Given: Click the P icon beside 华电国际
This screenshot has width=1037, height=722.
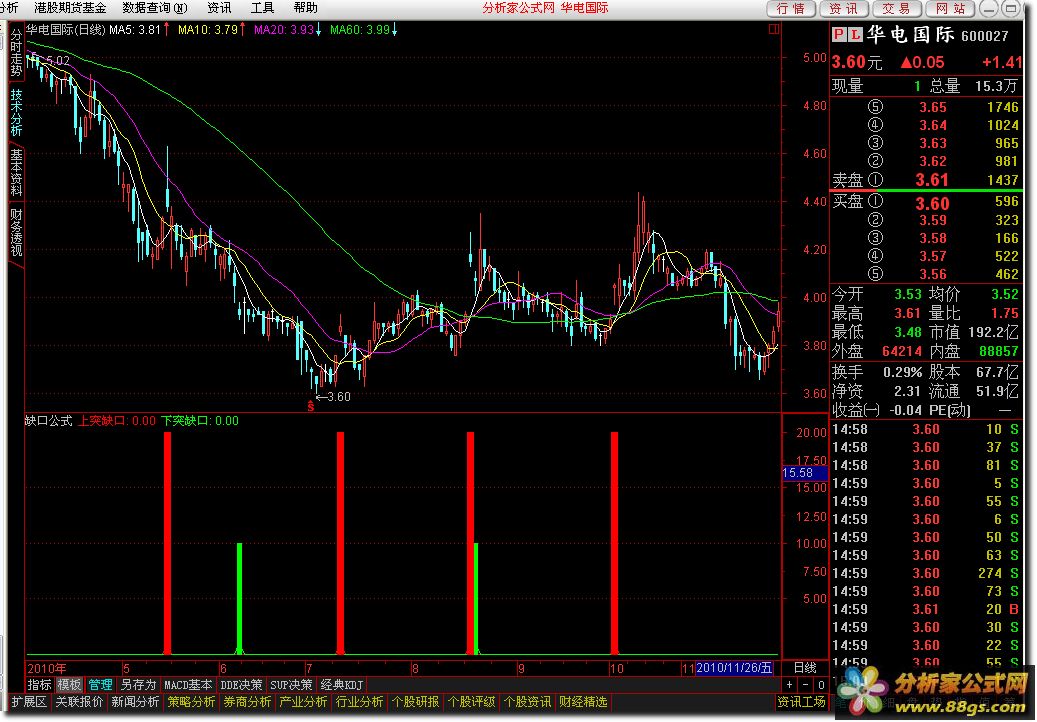Looking at the screenshot, I should point(839,35).
